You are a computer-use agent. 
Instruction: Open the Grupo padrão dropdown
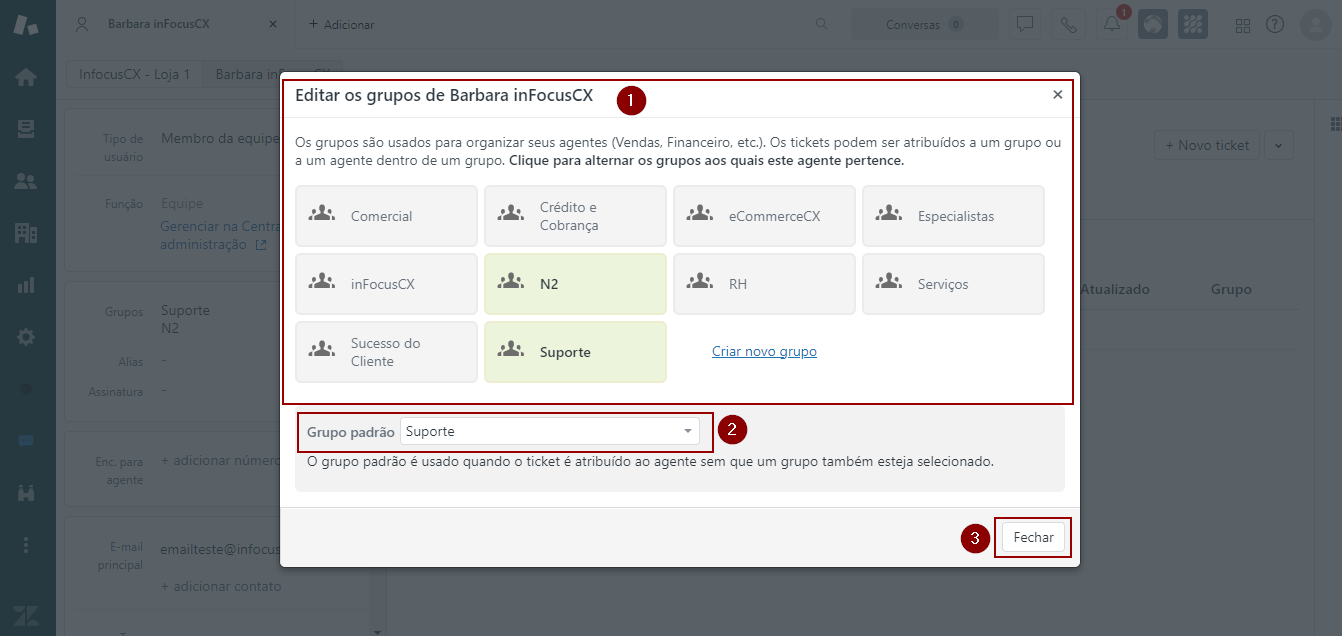549,431
